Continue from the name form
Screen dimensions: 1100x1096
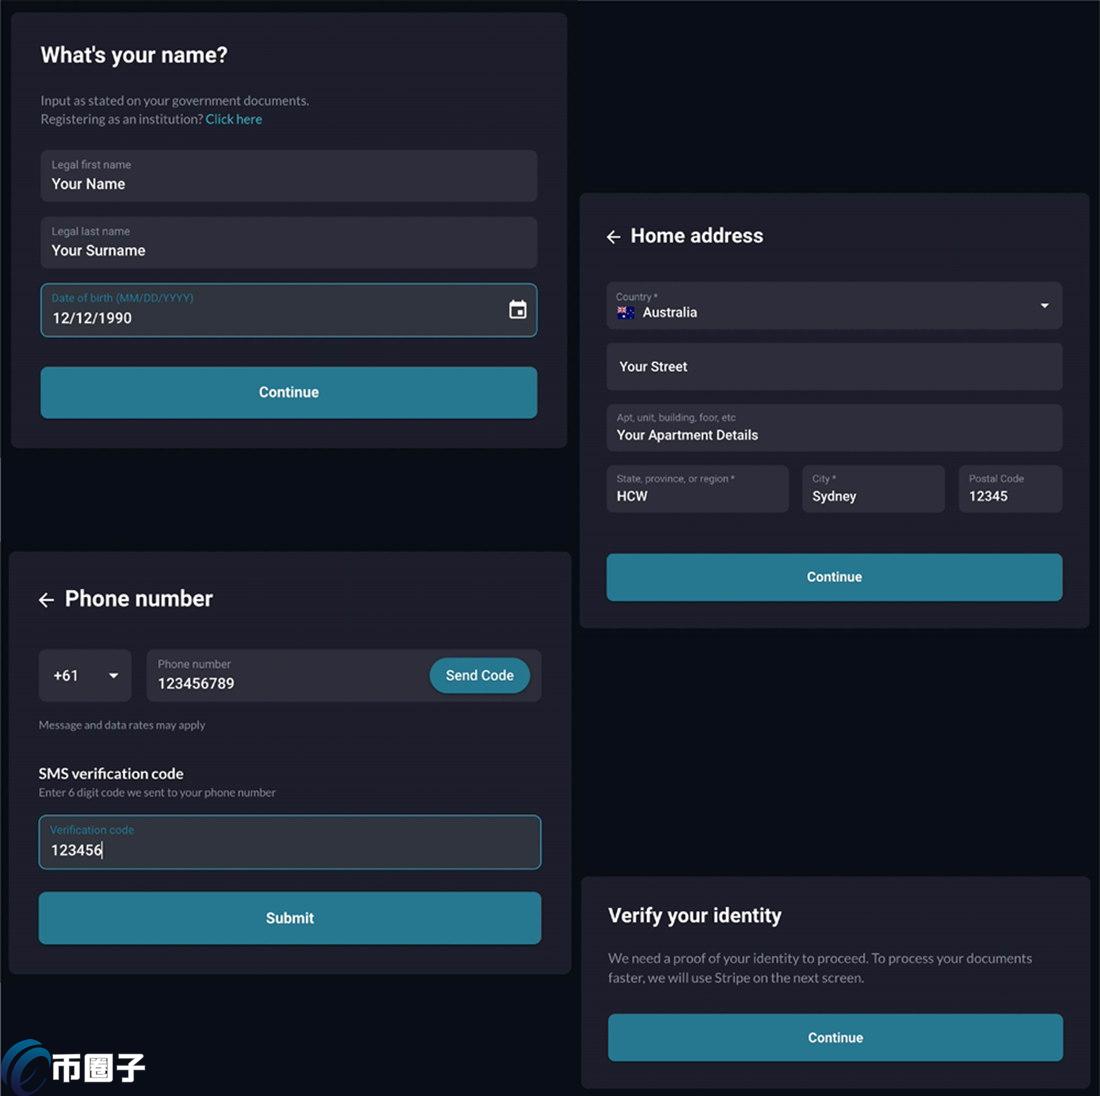click(x=288, y=392)
